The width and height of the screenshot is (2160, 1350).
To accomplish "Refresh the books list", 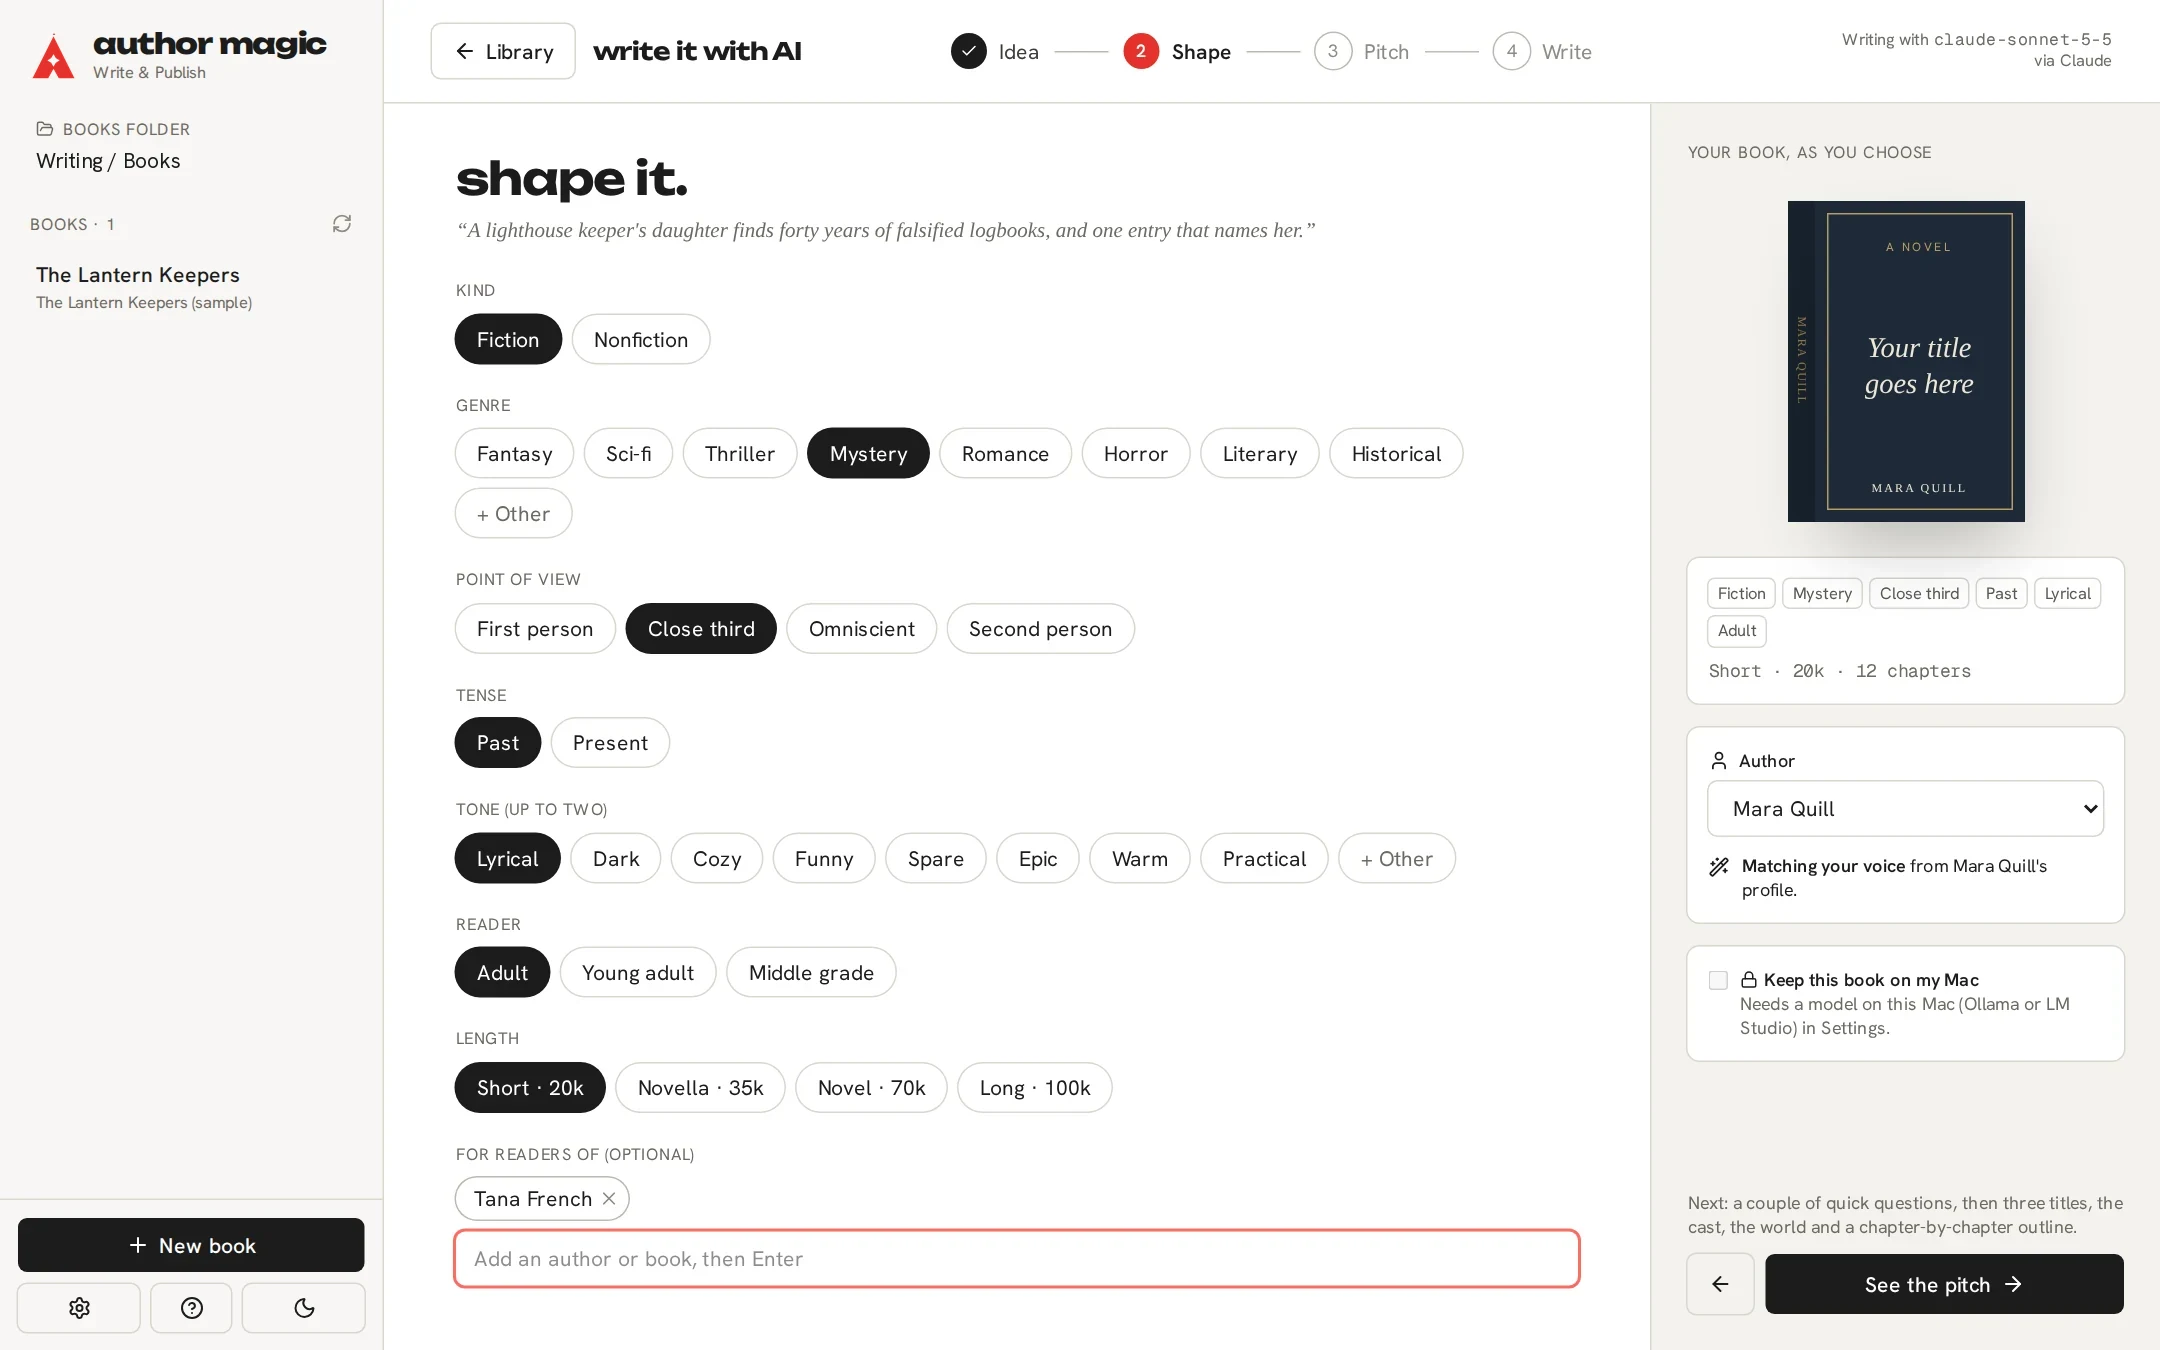I will pos(342,224).
